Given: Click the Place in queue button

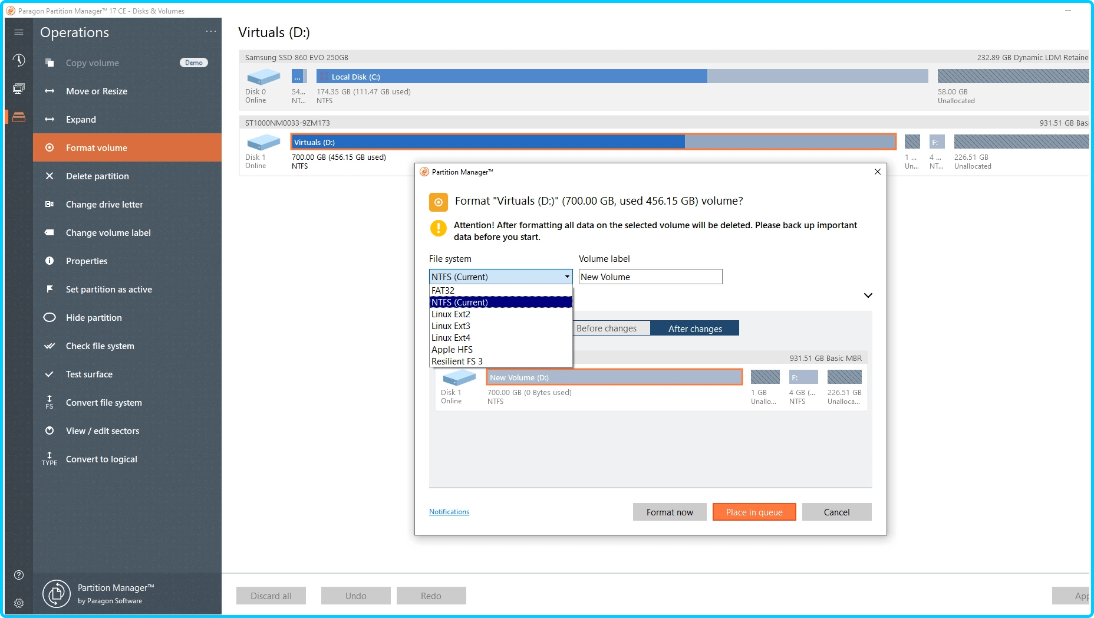Looking at the screenshot, I should click(754, 512).
